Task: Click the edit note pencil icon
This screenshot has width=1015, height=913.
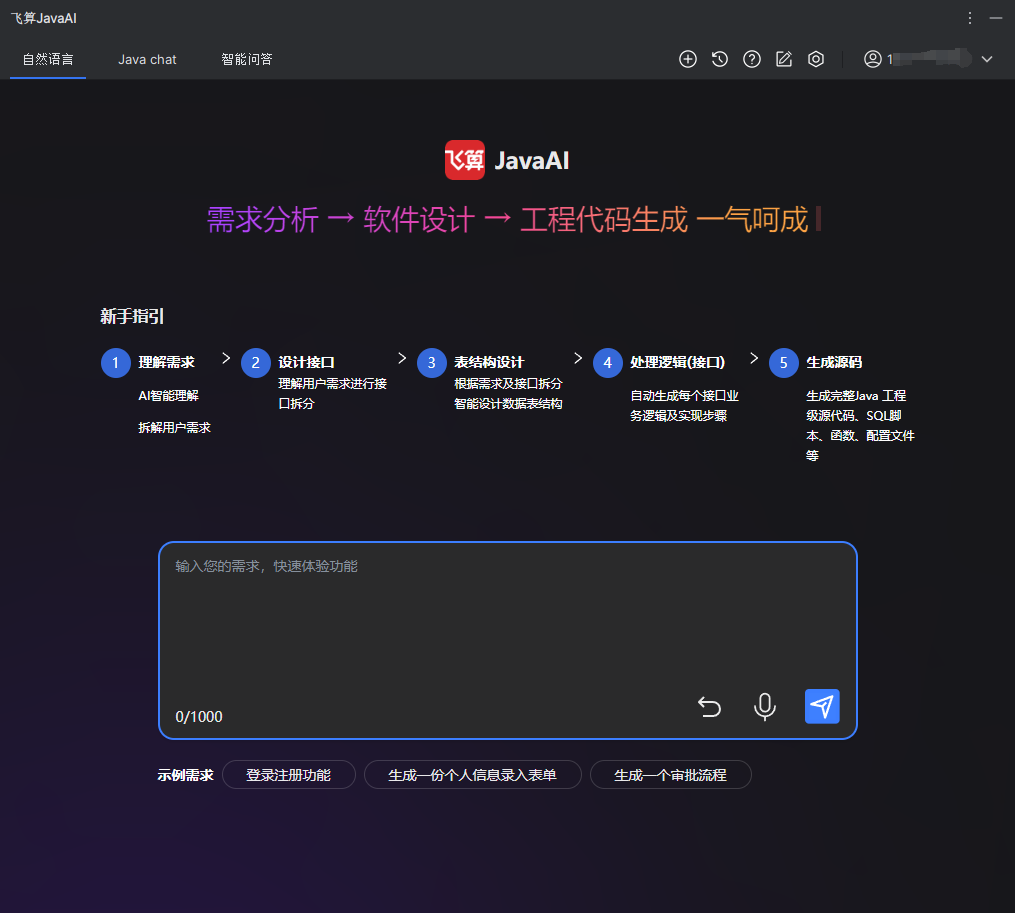Action: (x=784, y=60)
